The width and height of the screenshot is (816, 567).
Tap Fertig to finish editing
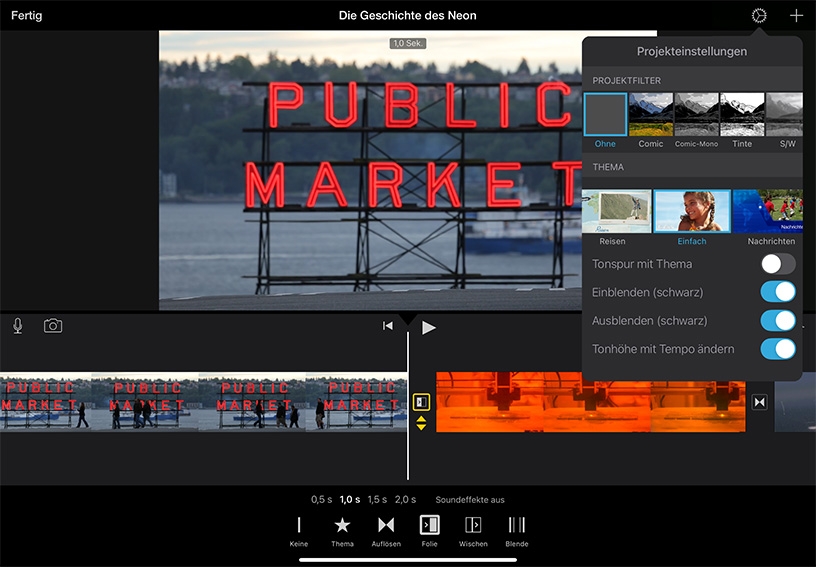[x=27, y=16]
